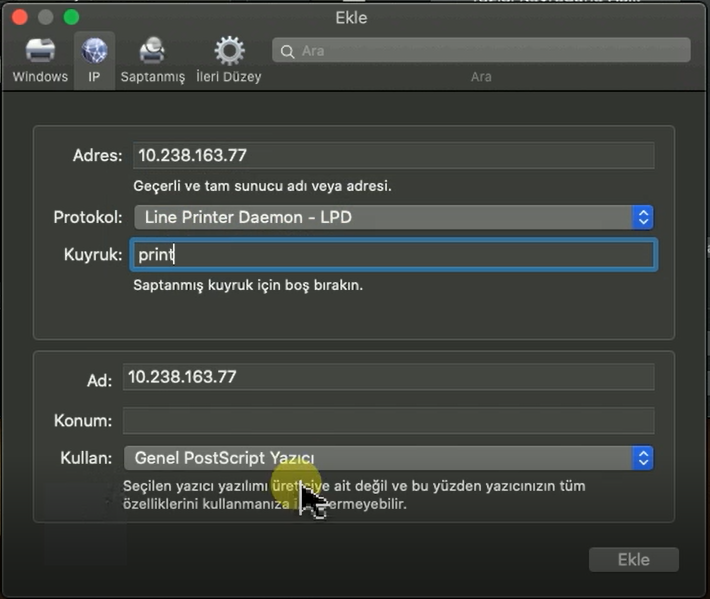Minimize the window using the yellow button

click(46, 17)
